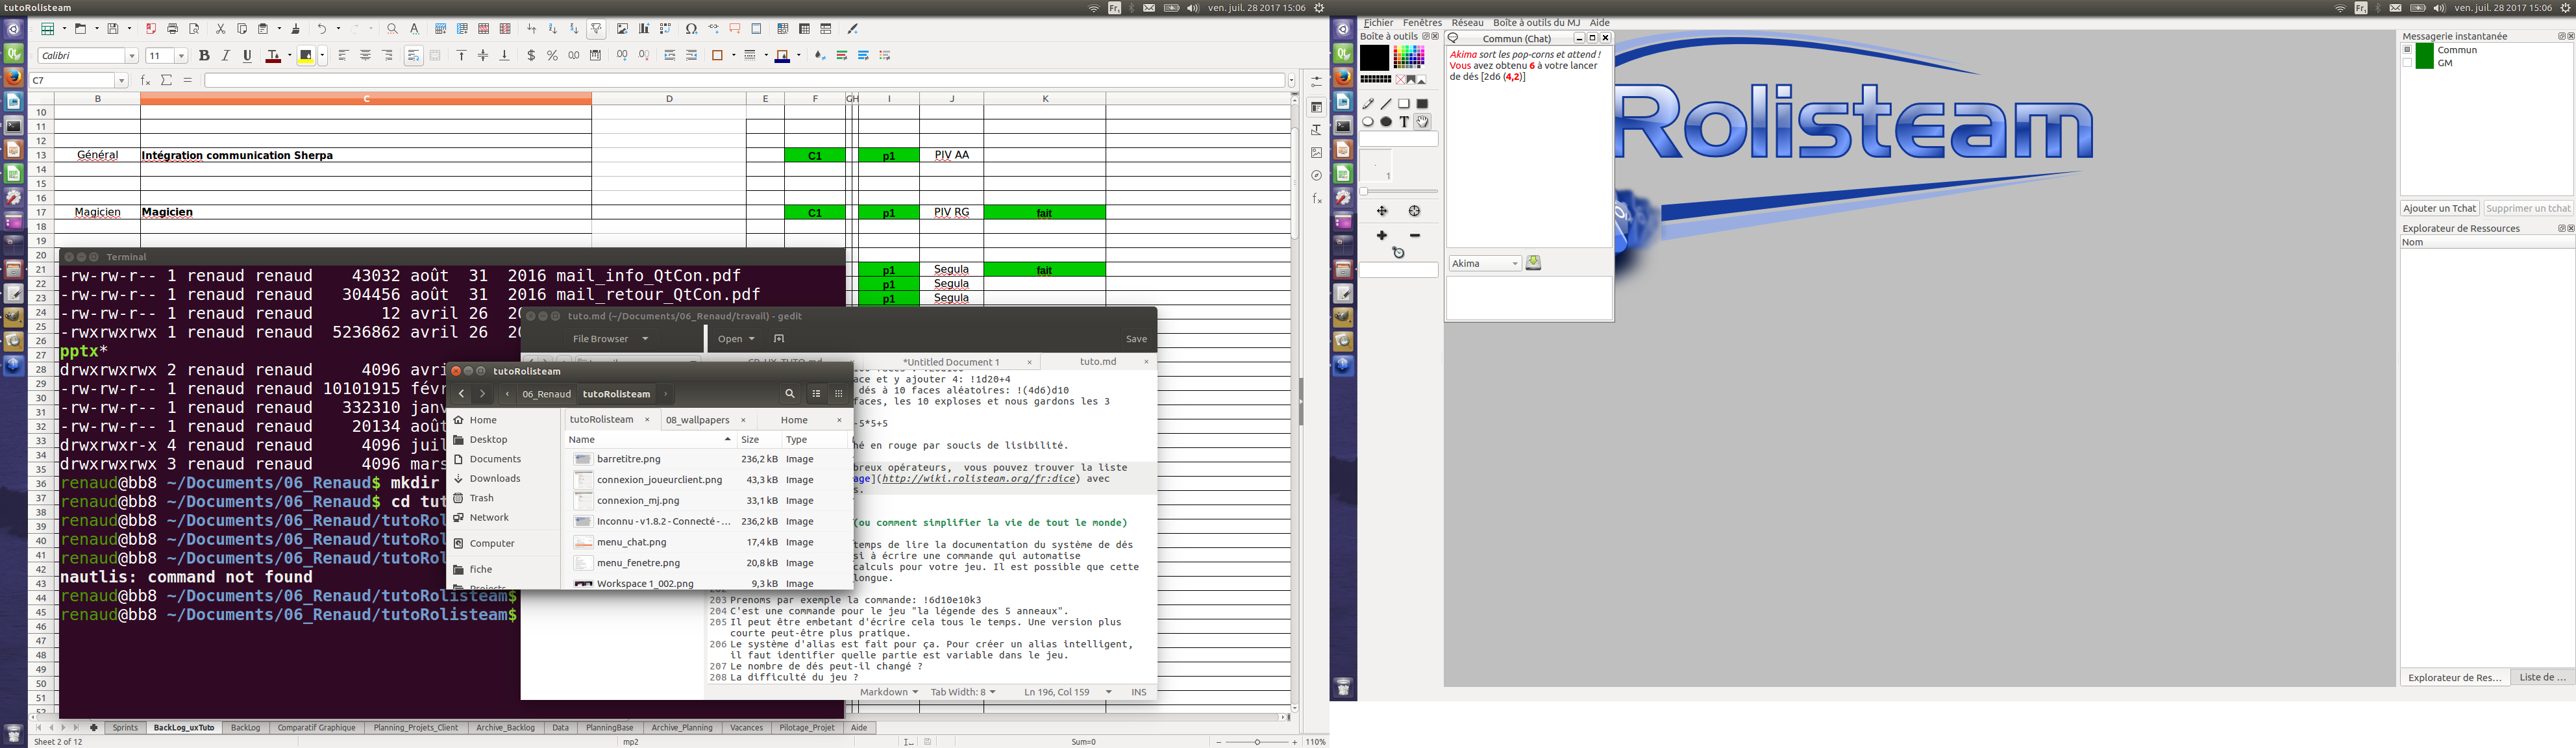Open the Réseau menu in Rolisteam

click(x=1467, y=22)
